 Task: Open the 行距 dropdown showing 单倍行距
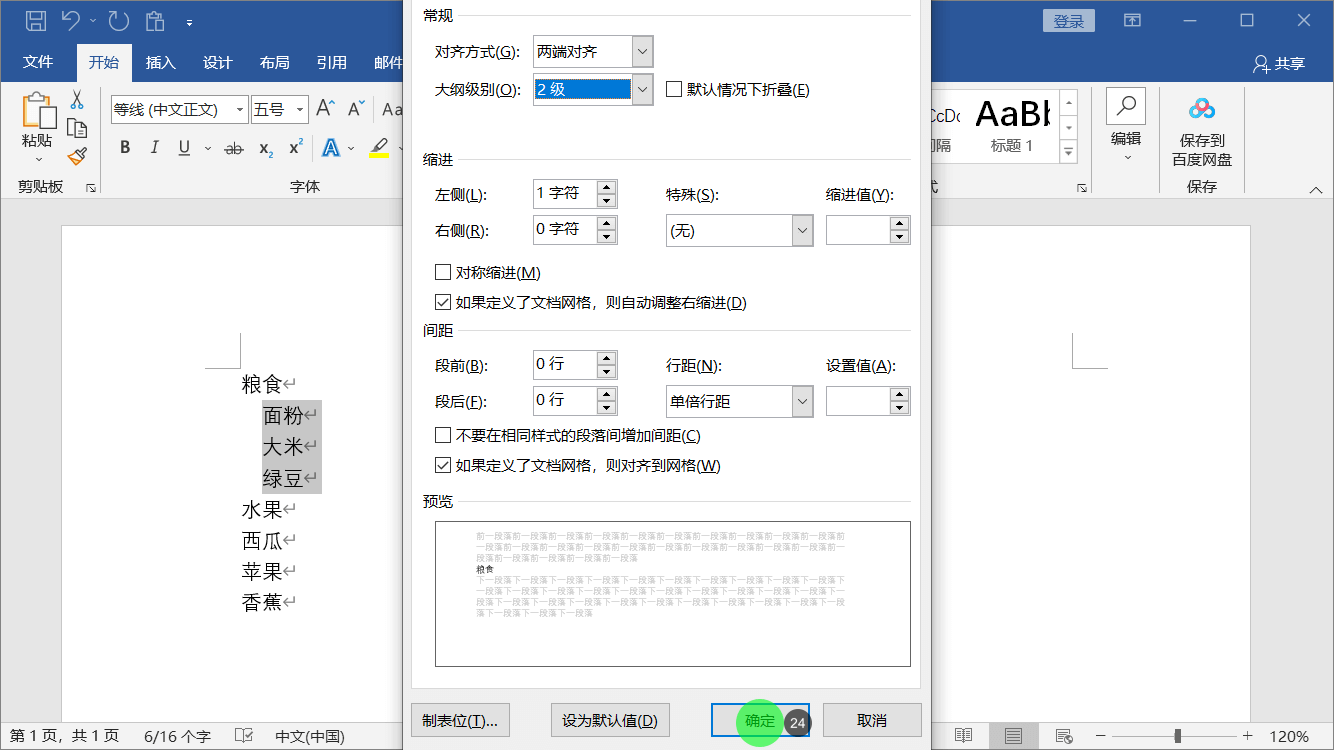(x=802, y=401)
